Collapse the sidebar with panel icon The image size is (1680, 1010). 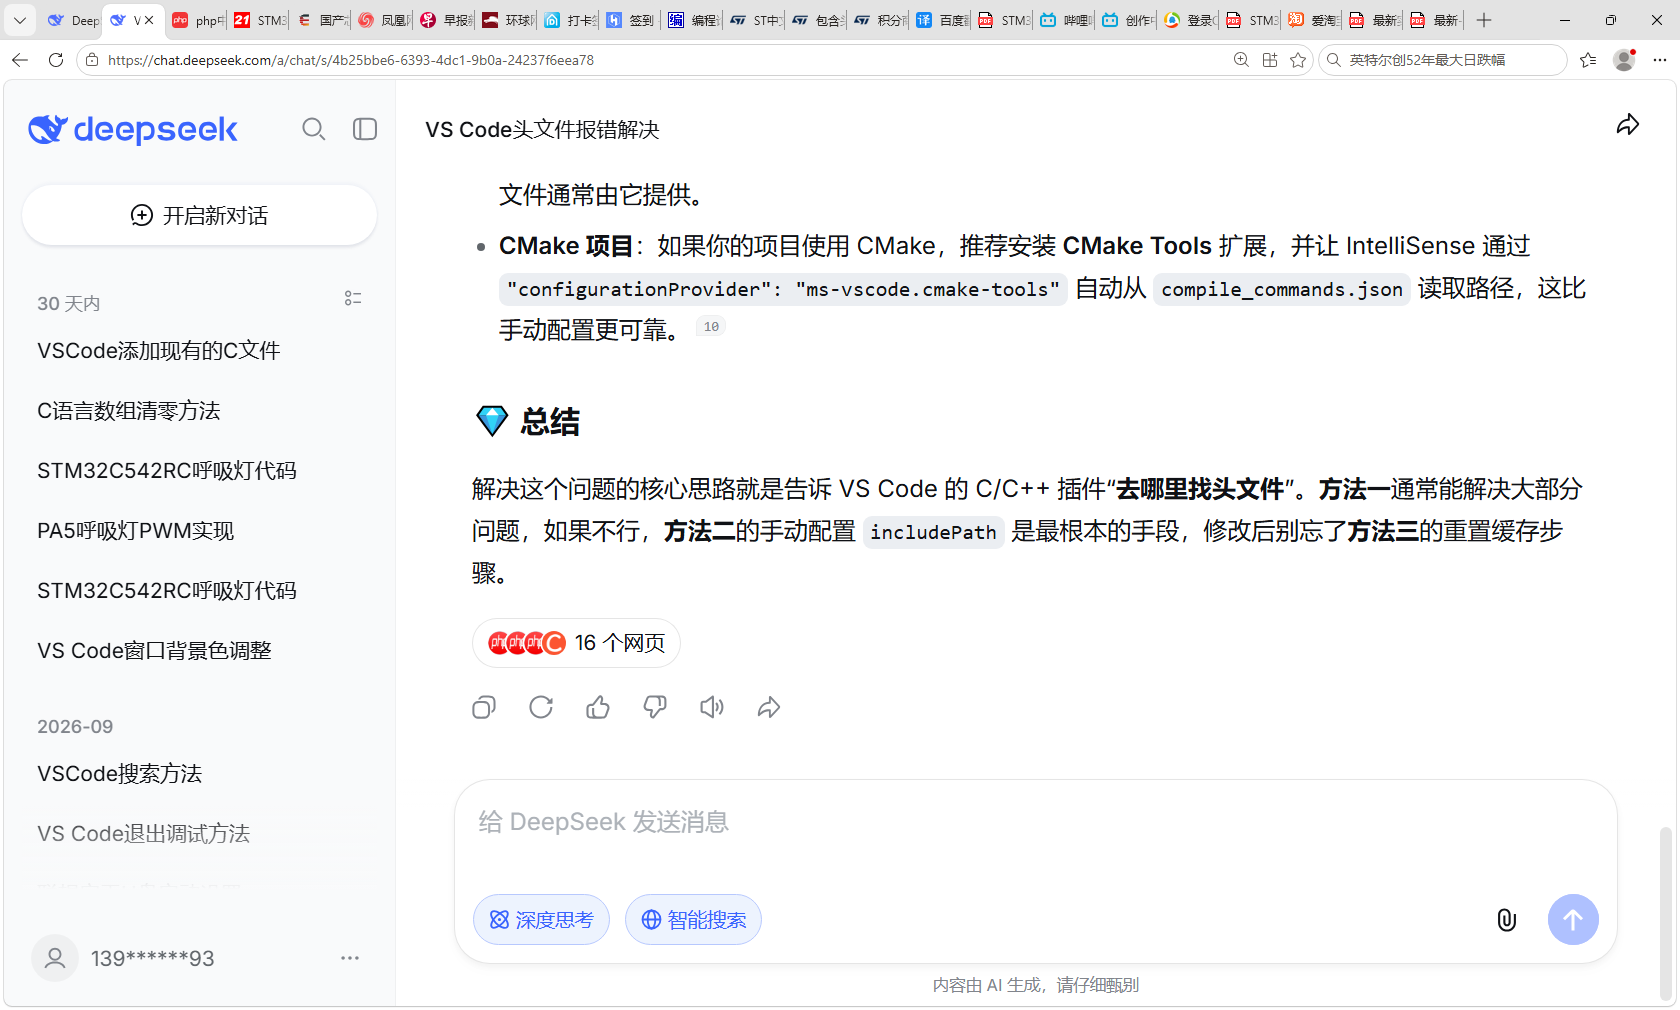pyautogui.click(x=365, y=129)
